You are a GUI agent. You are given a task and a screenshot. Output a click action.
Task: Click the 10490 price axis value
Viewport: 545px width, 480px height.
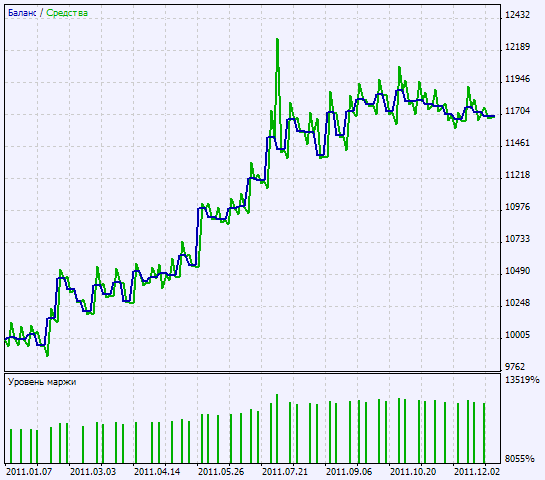point(517,271)
